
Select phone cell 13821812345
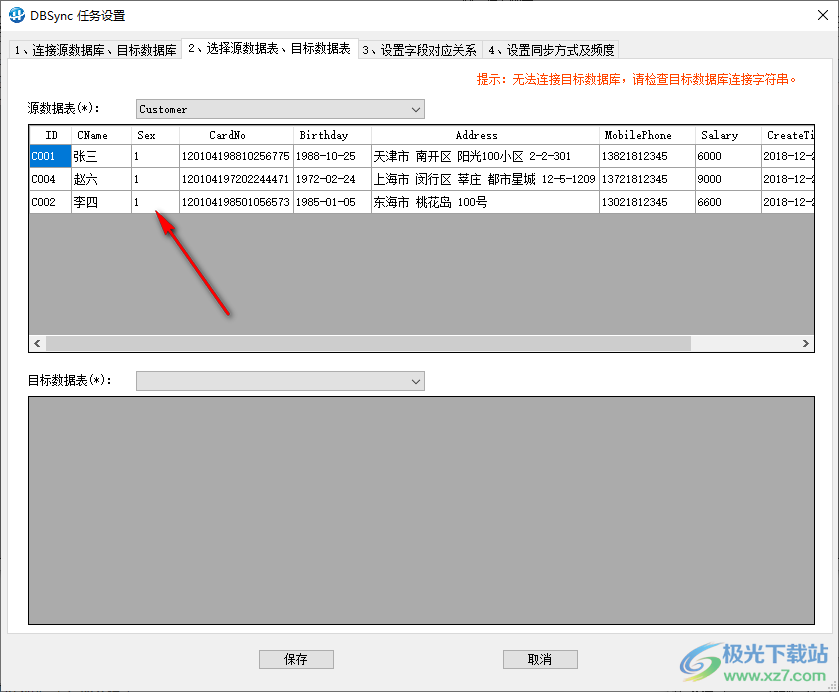(x=647, y=156)
